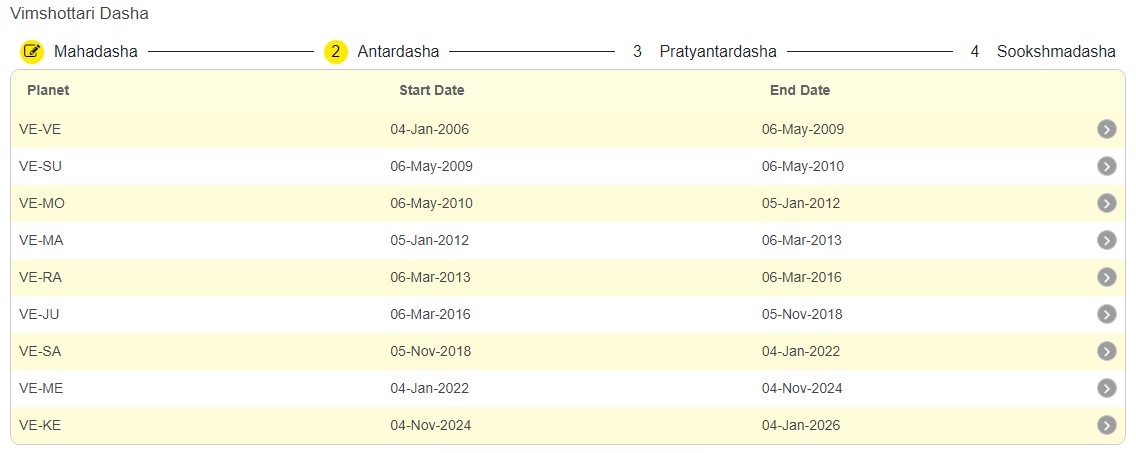Viewport: 1136px width, 453px height.
Task: Click the arrow icon on VE-MA row
Action: click(x=1106, y=240)
